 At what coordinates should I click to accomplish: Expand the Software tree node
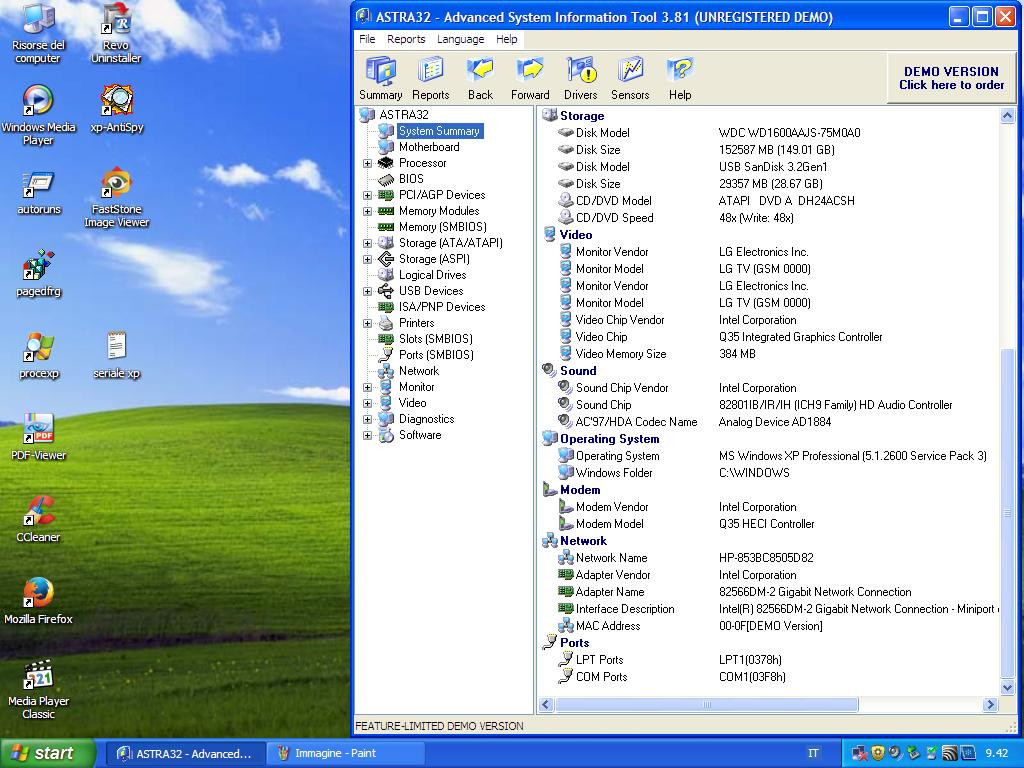tap(367, 435)
